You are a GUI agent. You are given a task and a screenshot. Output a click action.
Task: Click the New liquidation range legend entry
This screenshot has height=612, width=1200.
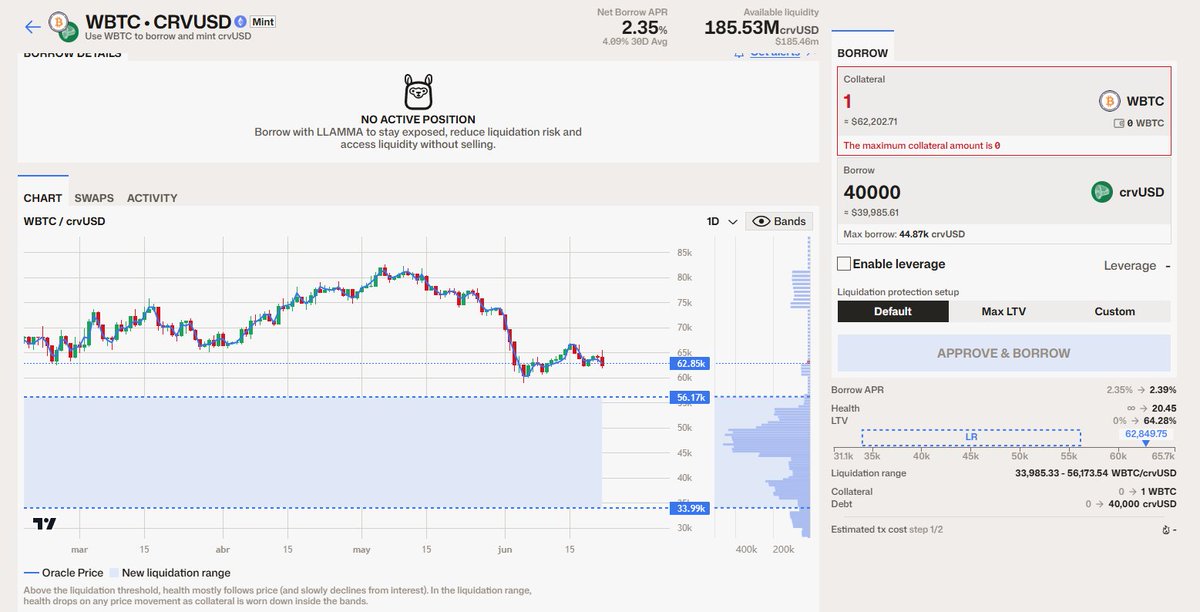(169, 573)
